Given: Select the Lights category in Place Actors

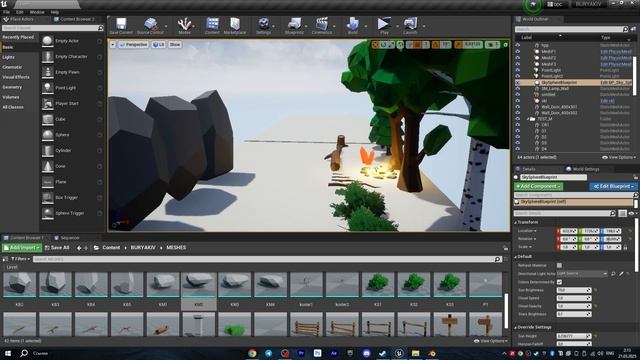Looking at the screenshot, I should (x=9, y=57).
